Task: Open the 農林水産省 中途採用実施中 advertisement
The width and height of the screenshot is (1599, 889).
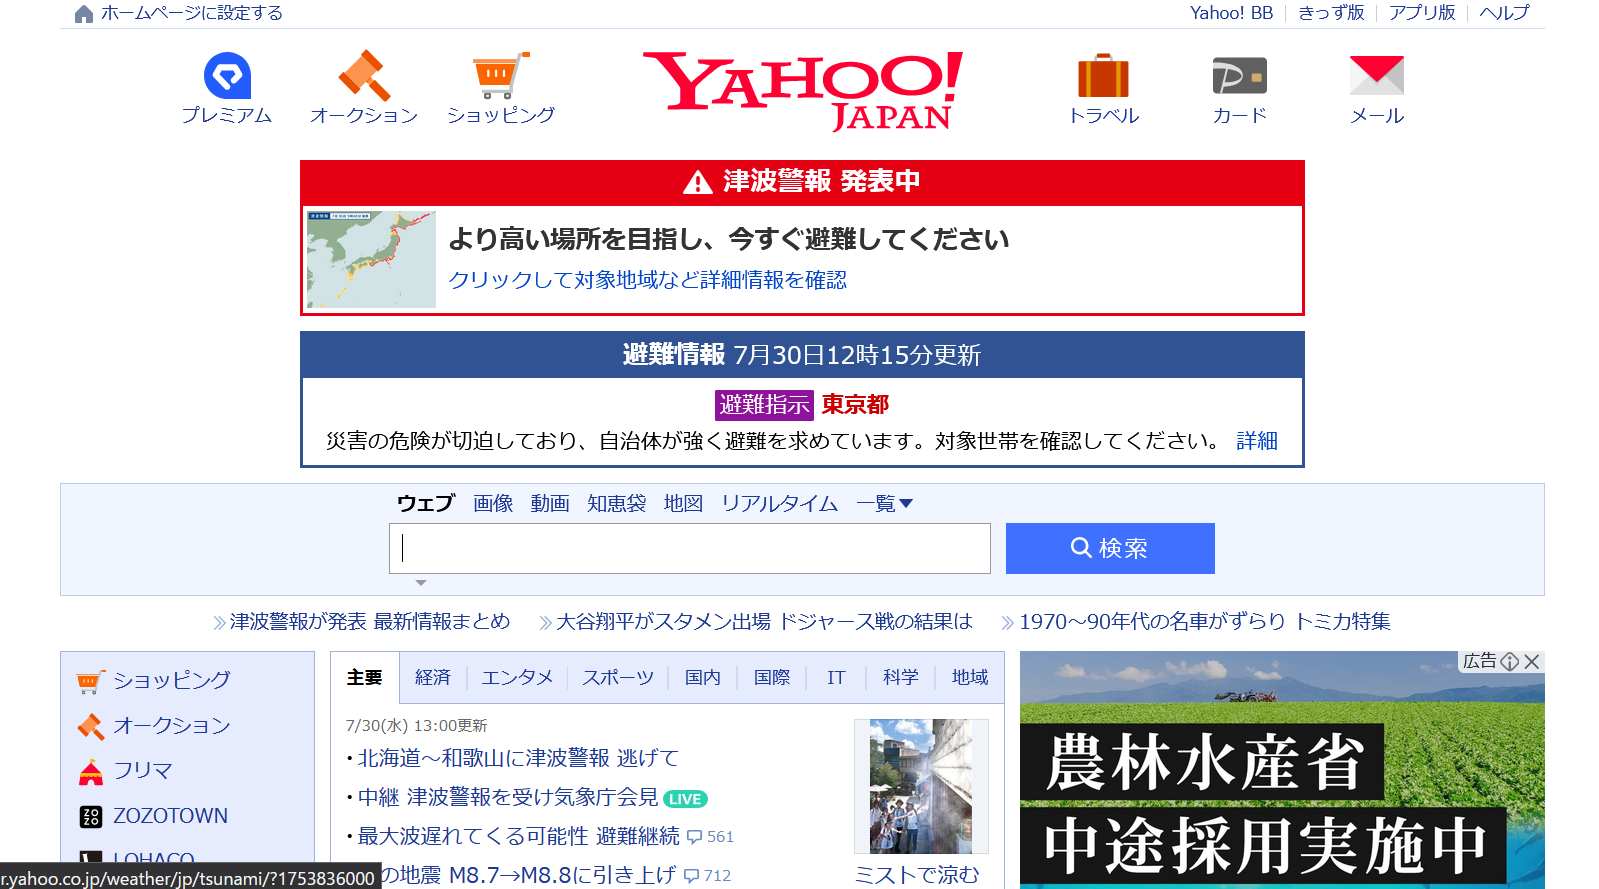Action: 1282,770
